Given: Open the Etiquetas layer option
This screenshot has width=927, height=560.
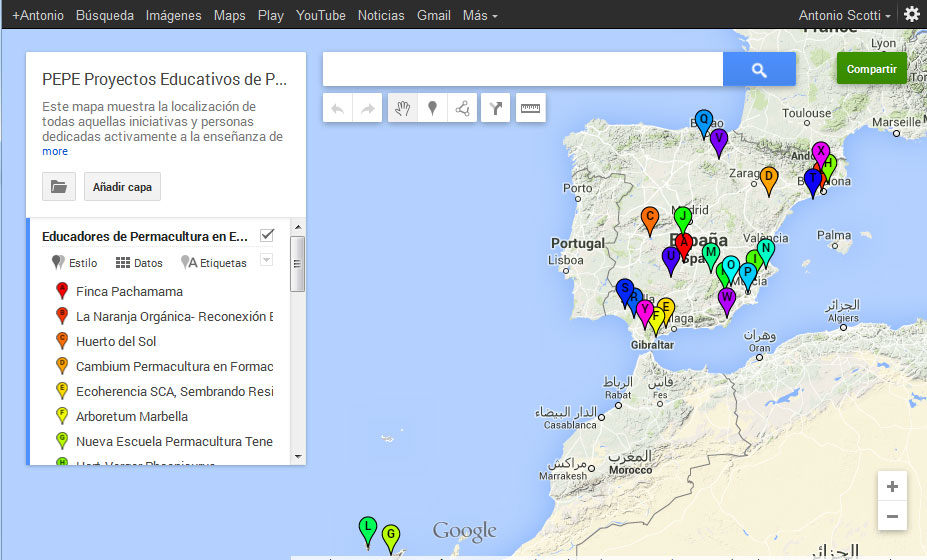Looking at the screenshot, I should (214, 263).
